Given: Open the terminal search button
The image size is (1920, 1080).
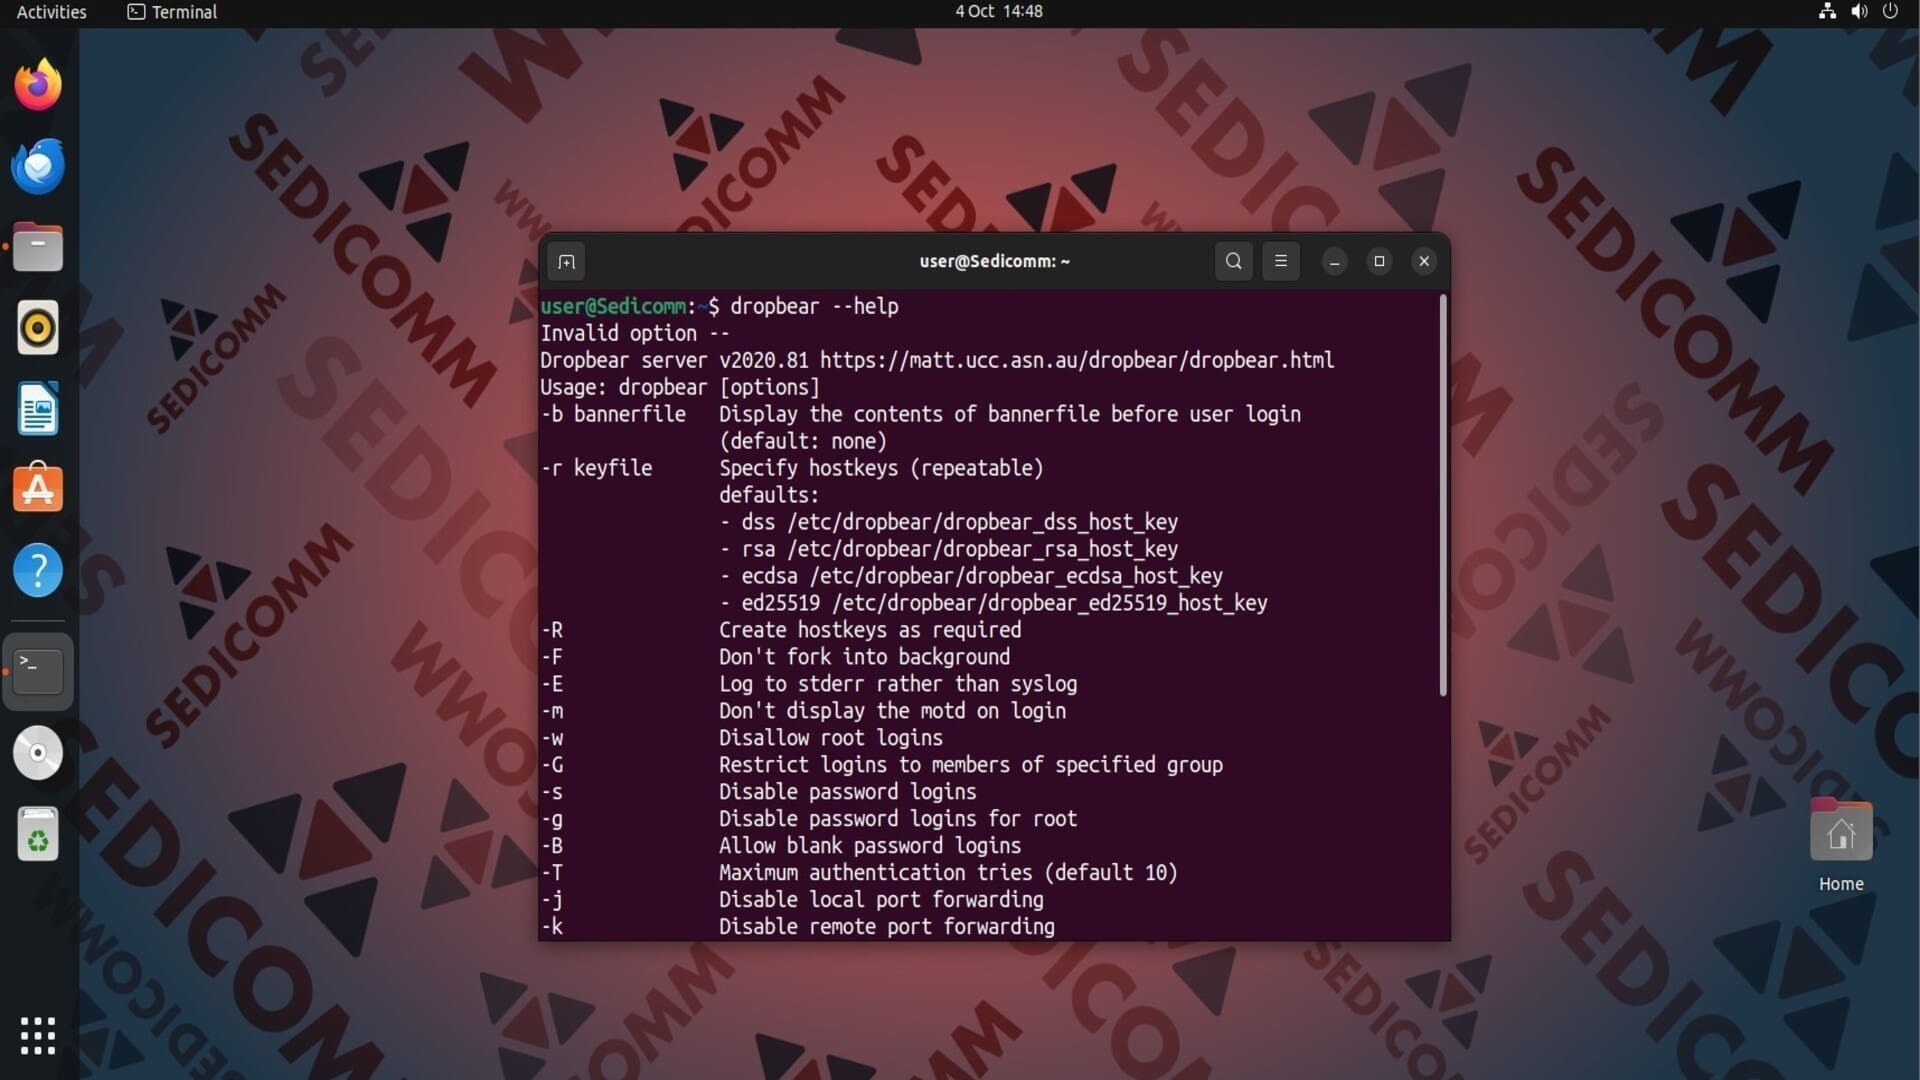Looking at the screenshot, I should 1234,262.
